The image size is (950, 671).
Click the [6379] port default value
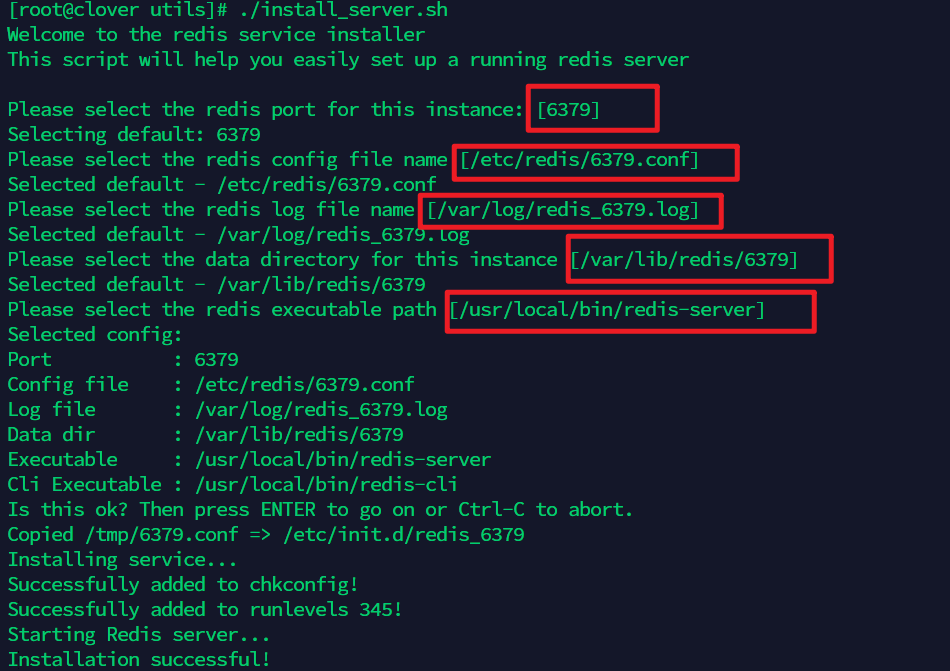(x=568, y=110)
